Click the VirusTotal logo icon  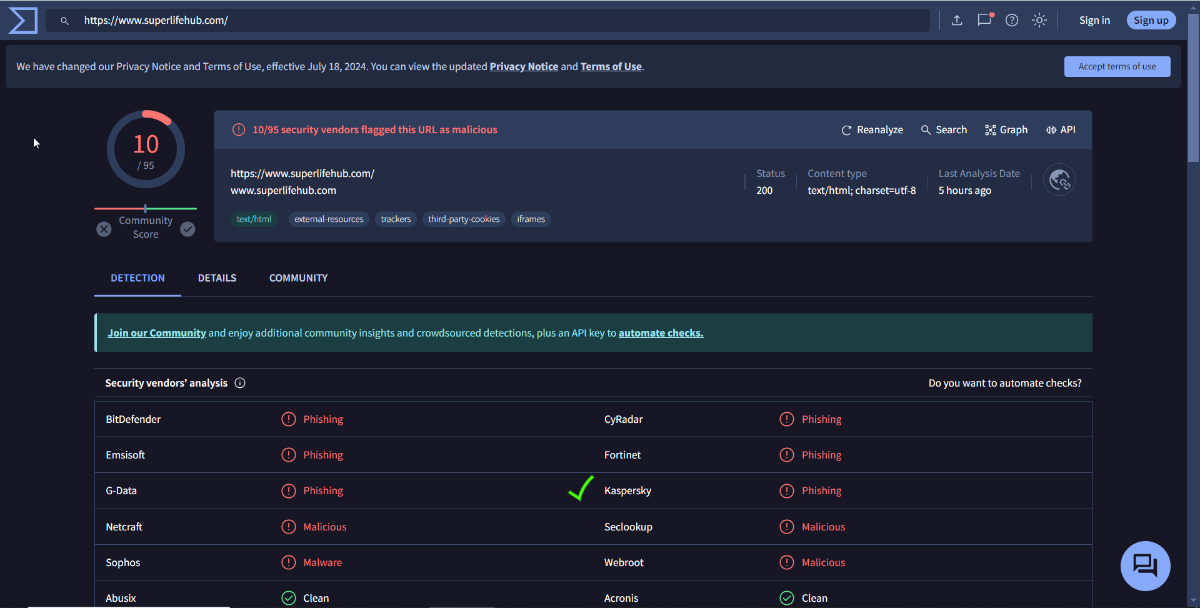(22, 20)
